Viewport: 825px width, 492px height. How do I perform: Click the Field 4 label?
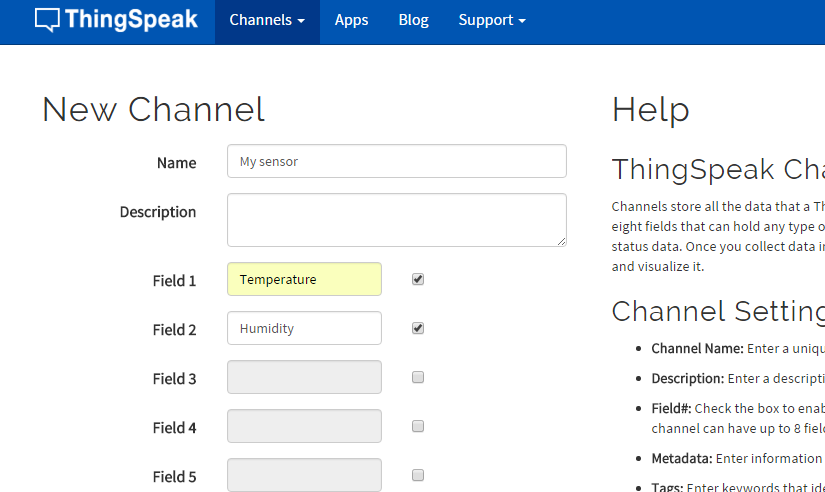point(174,427)
